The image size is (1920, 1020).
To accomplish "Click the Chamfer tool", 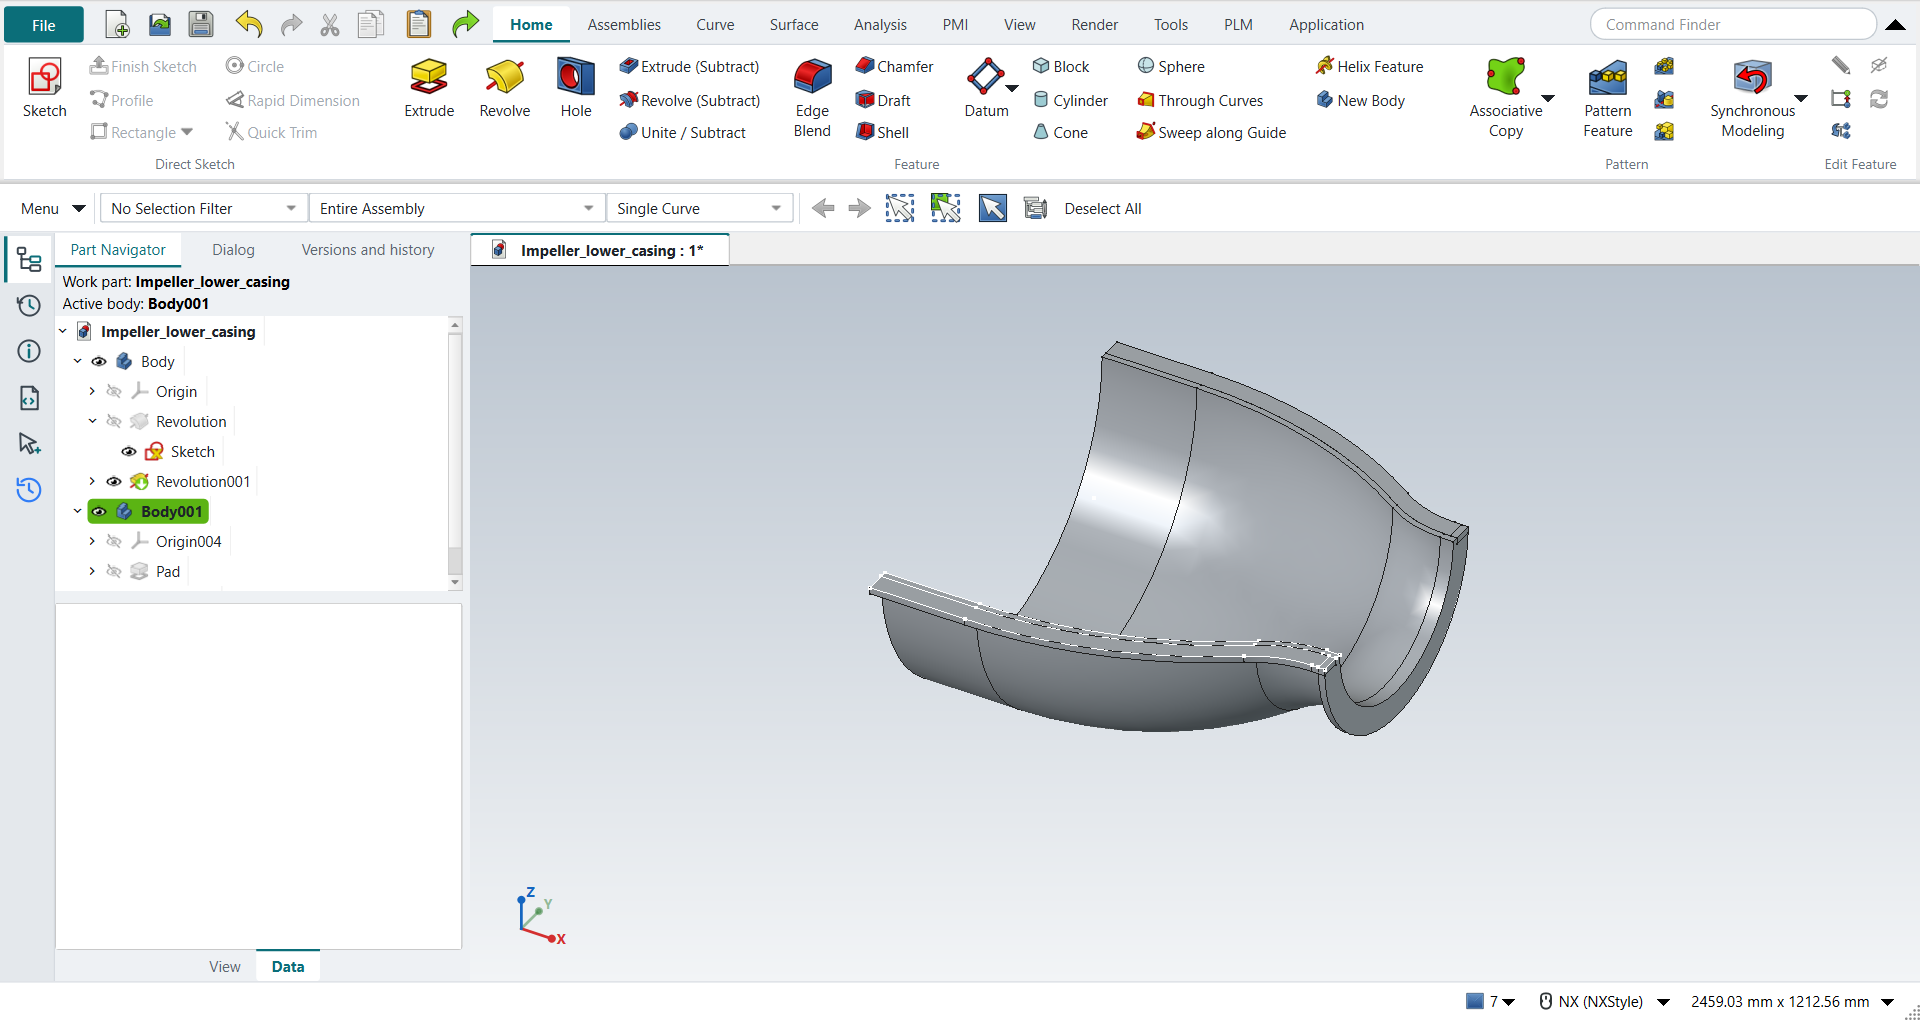I will pos(894,66).
